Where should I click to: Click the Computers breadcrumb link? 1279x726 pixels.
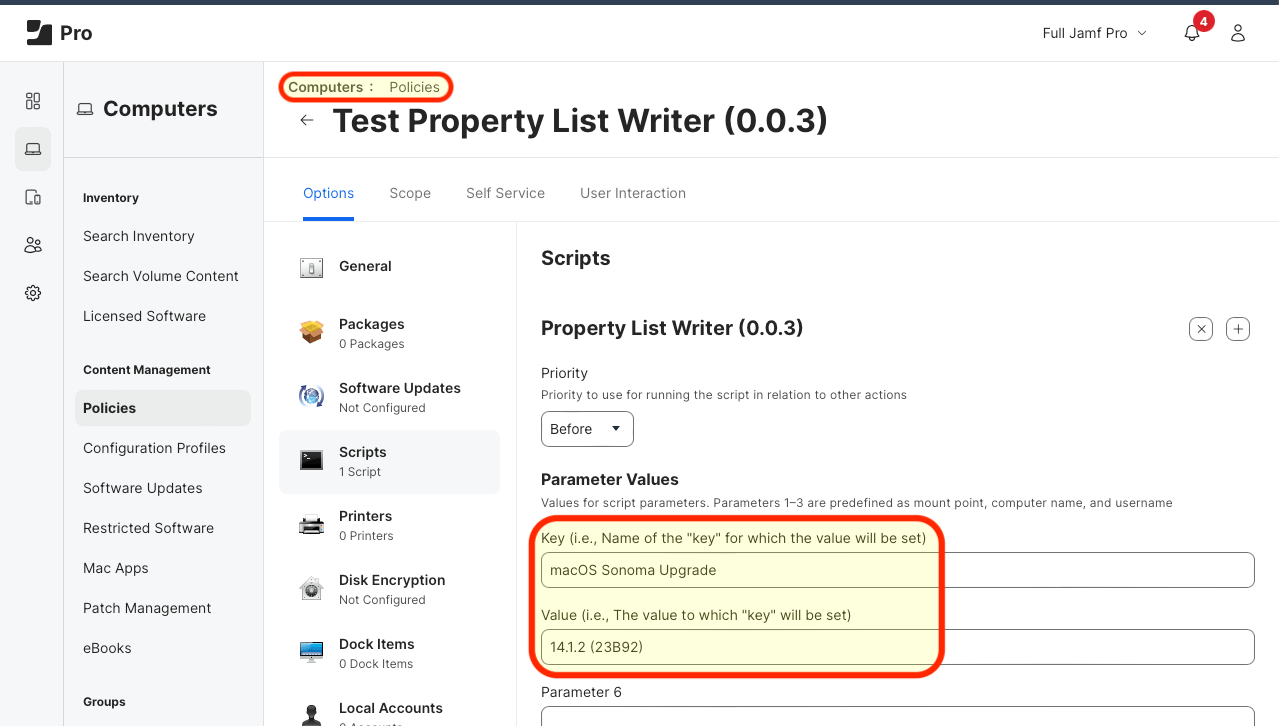pyautogui.click(x=325, y=87)
